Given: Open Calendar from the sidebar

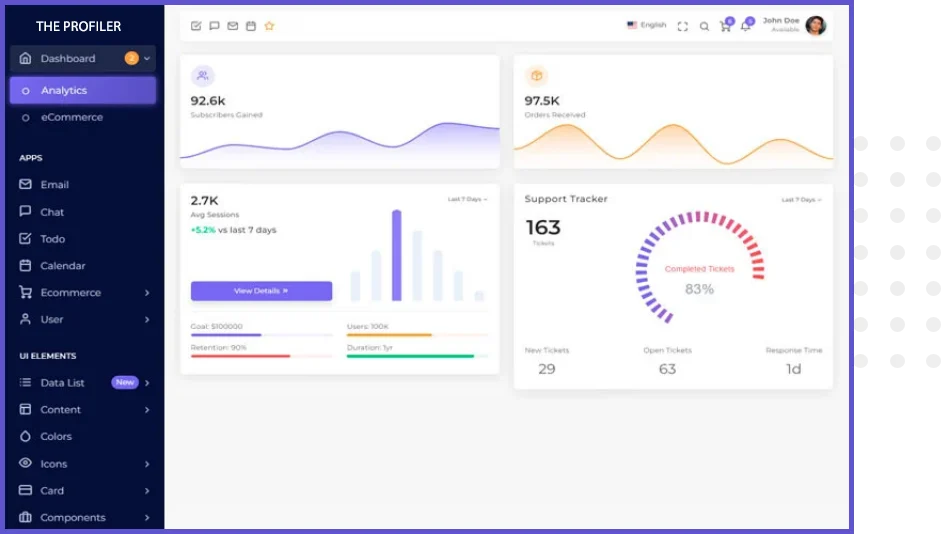Looking at the screenshot, I should click(62, 266).
